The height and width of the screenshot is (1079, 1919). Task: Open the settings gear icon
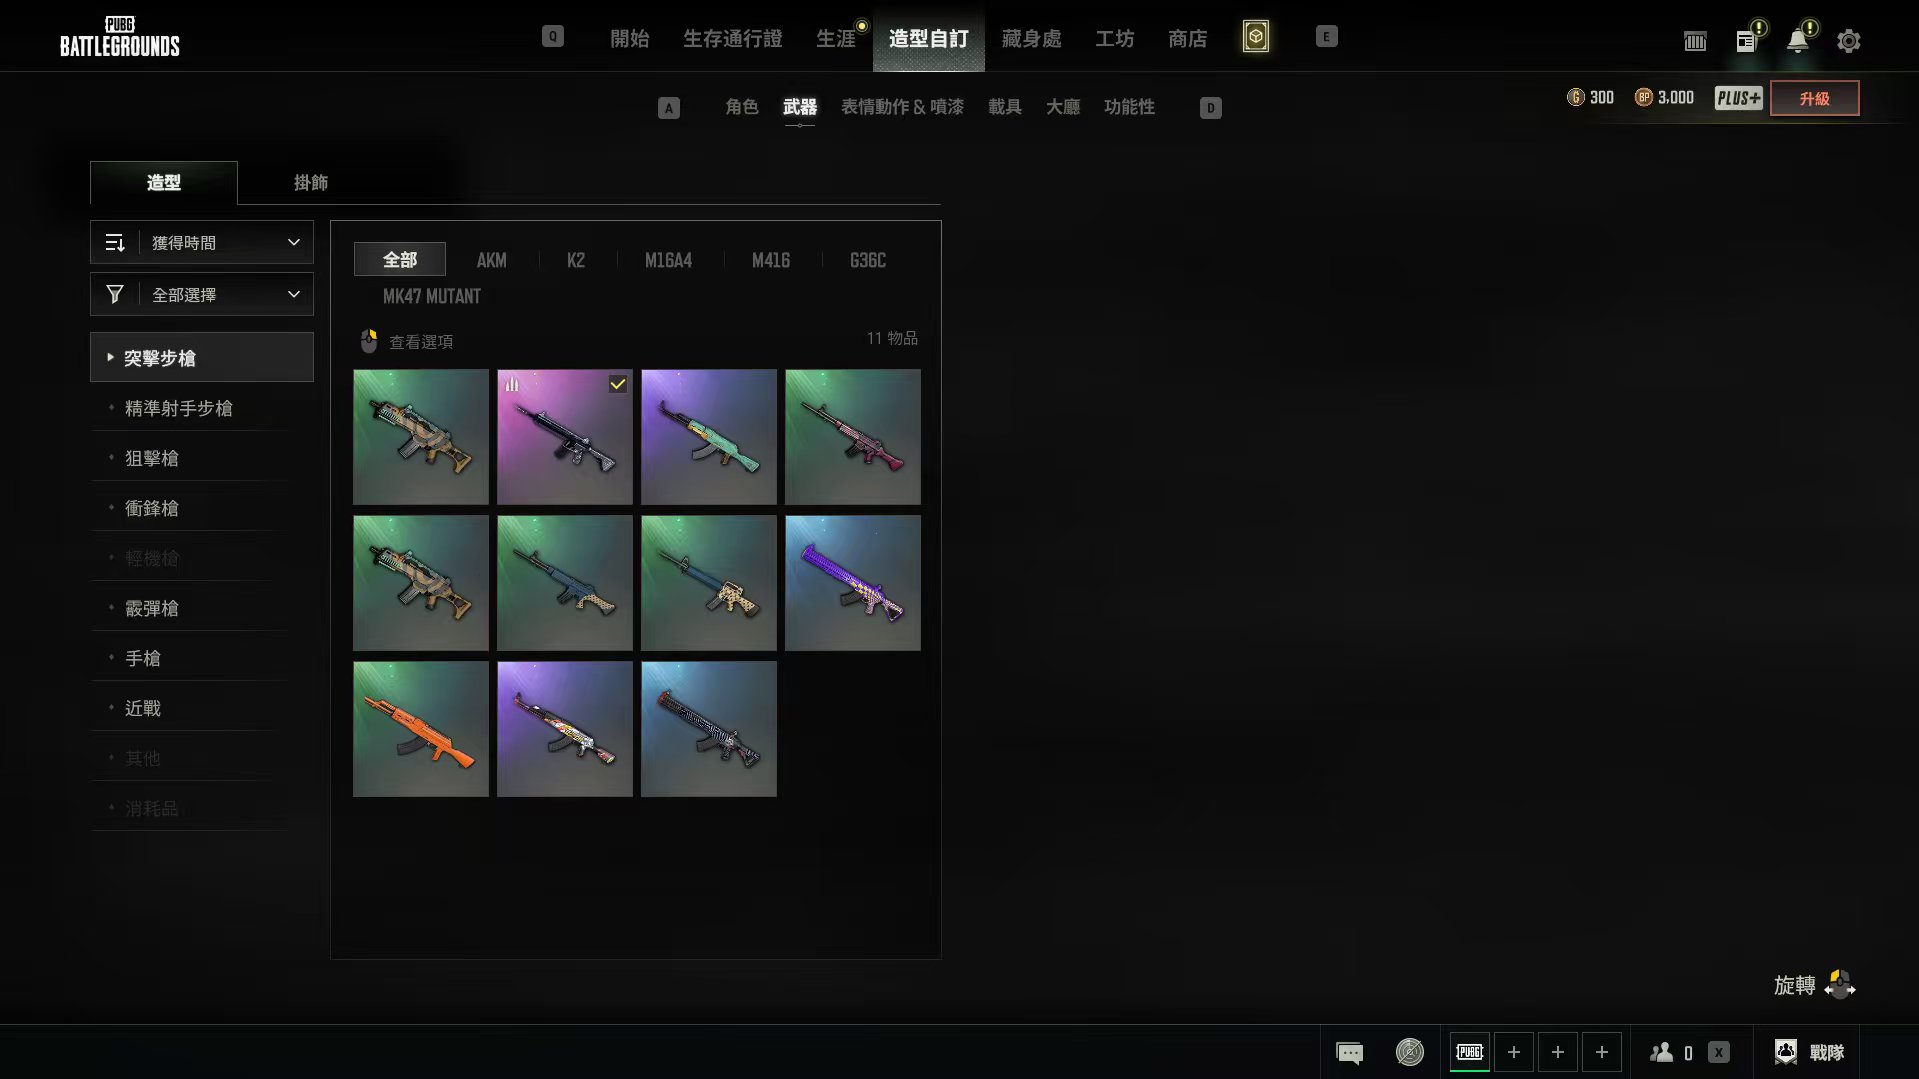point(1848,41)
